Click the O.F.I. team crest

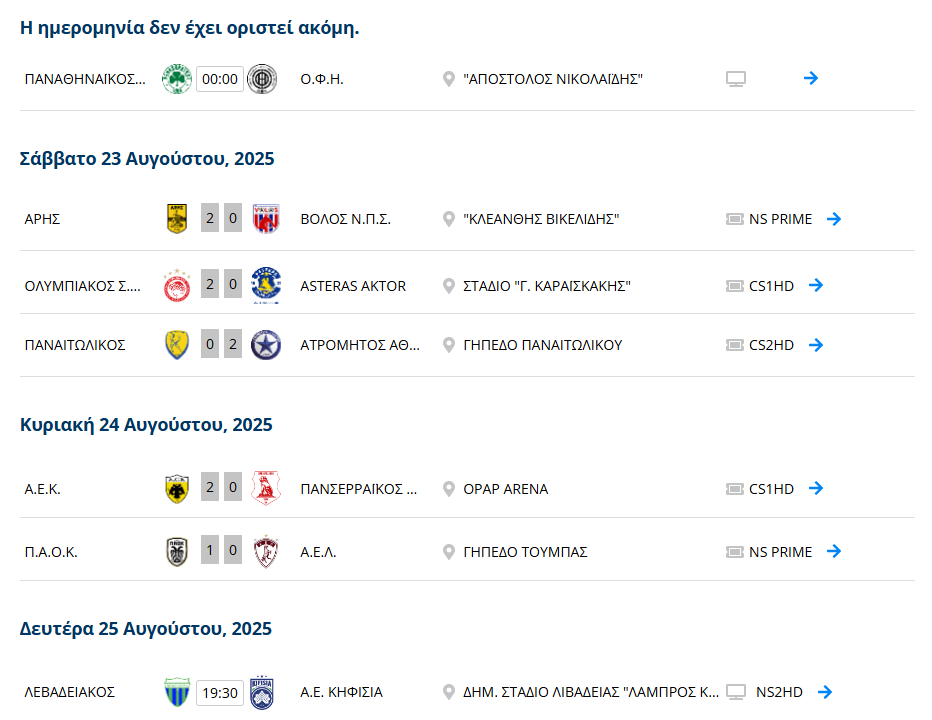pyautogui.click(x=262, y=79)
